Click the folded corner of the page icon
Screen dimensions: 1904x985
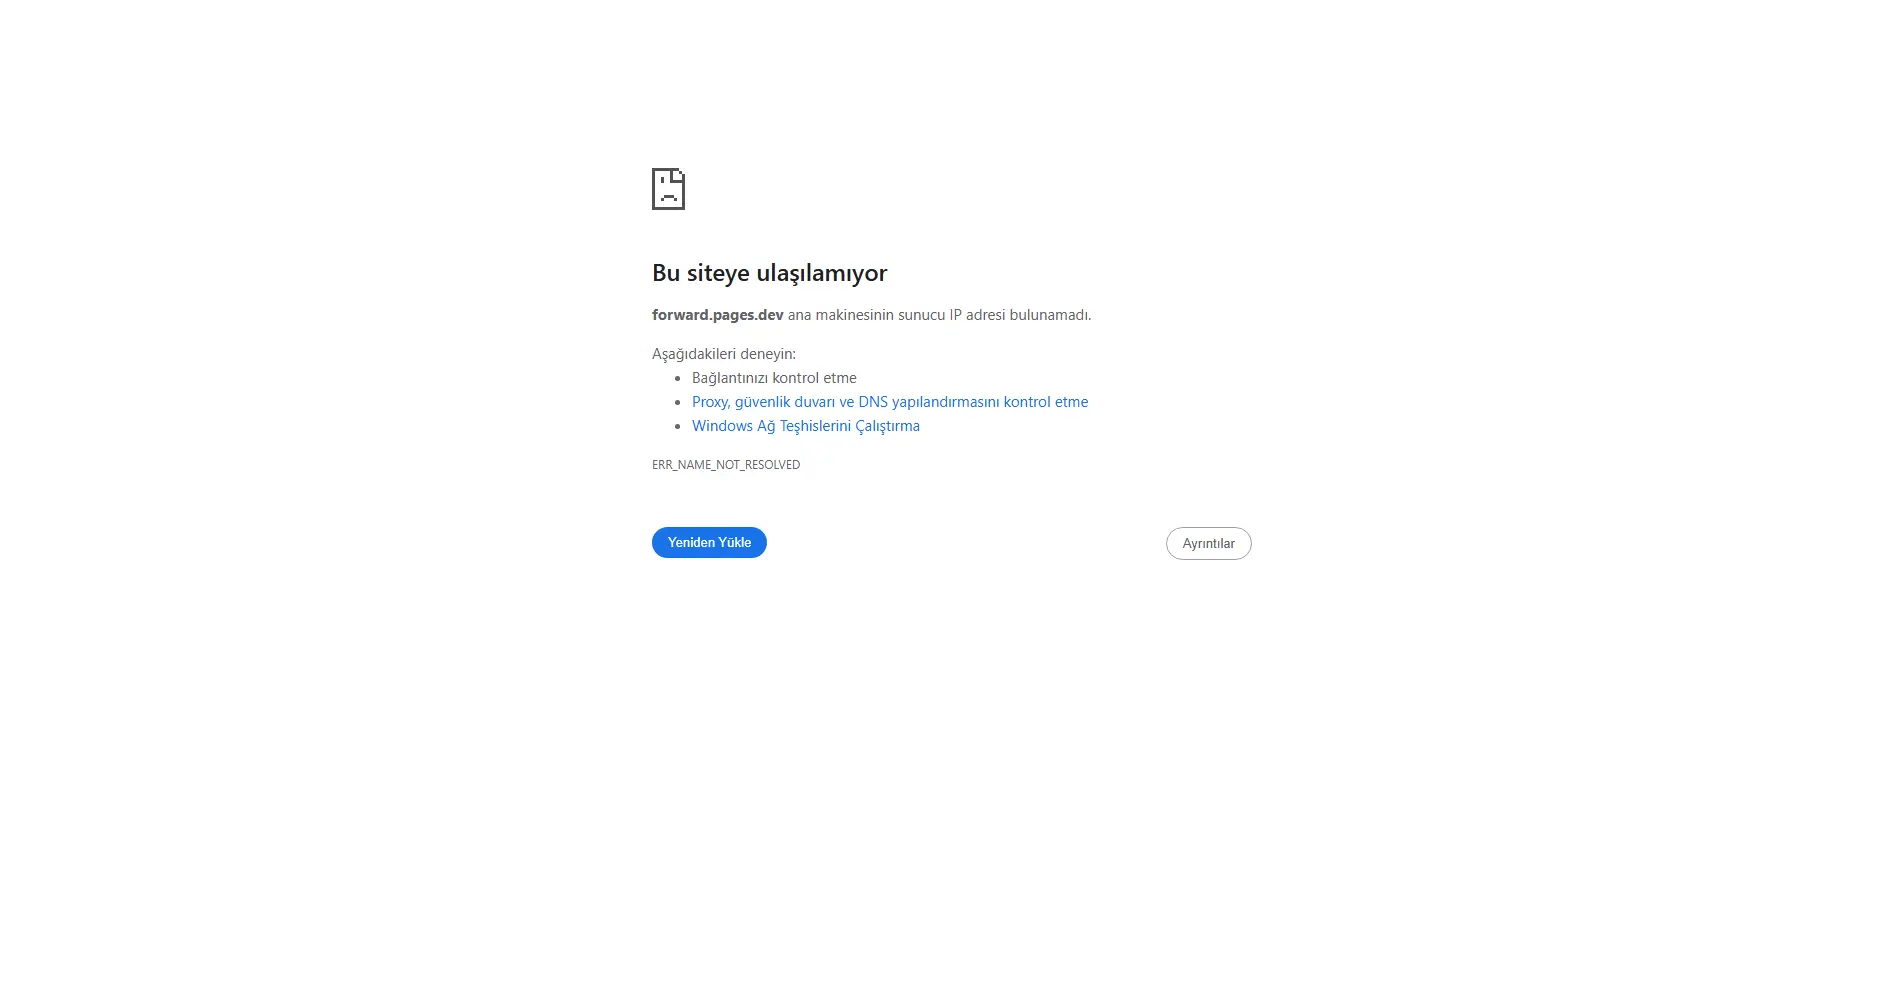(x=680, y=173)
